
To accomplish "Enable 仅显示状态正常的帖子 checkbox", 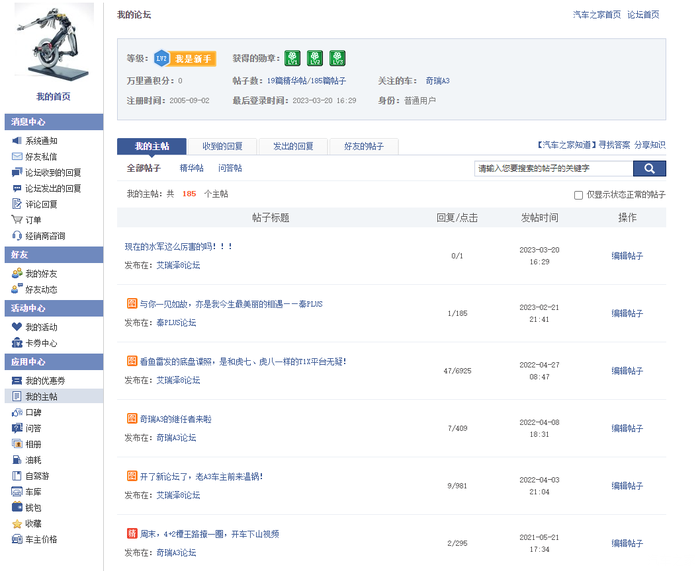I will click(578, 195).
